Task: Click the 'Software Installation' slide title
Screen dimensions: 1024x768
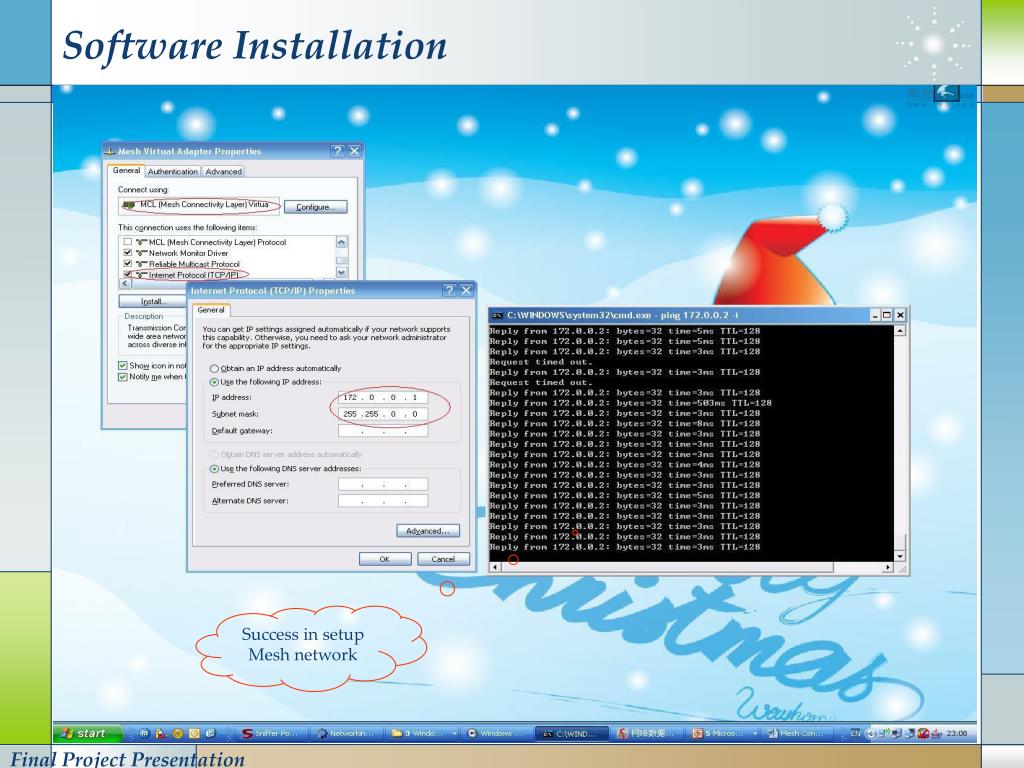Action: pyautogui.click(x=255, y=45)
